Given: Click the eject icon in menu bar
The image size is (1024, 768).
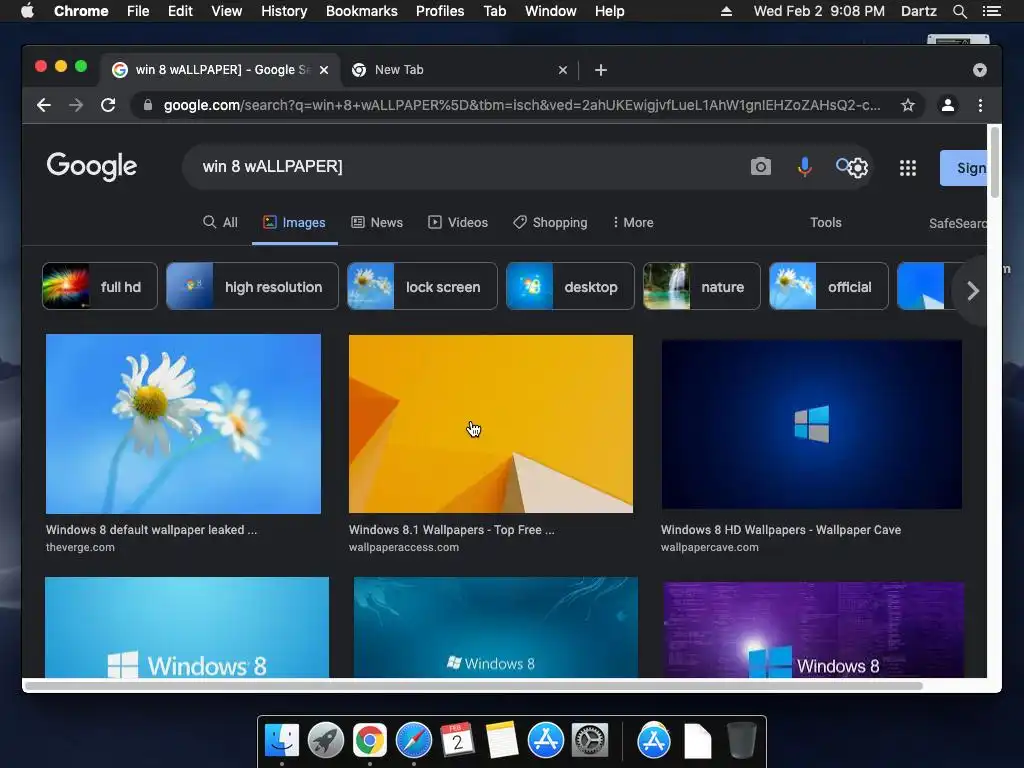Looking at the screenshot, I should 726,11.
